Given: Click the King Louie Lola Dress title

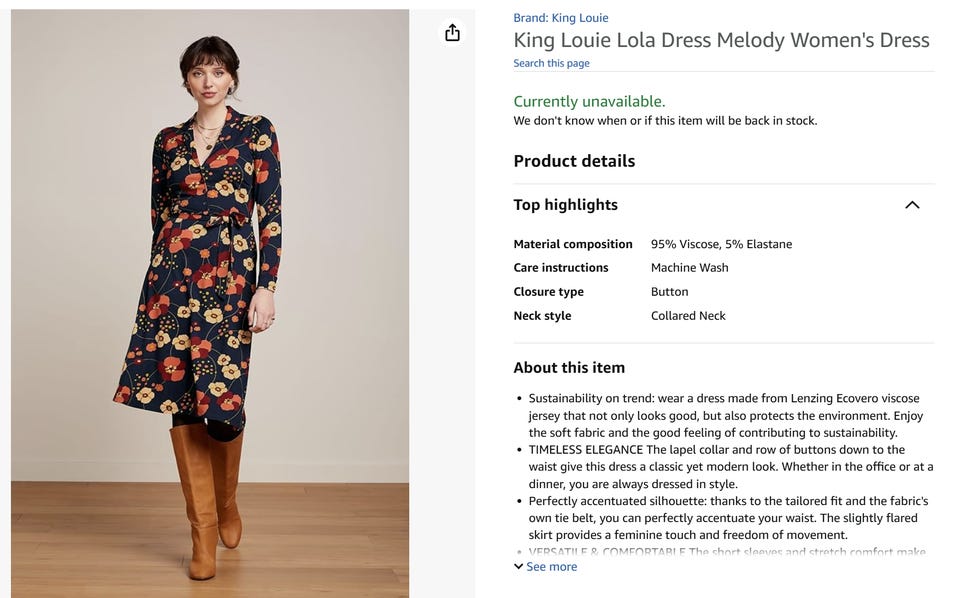Looking at the screenshot, I should click(x=721, y=40).
